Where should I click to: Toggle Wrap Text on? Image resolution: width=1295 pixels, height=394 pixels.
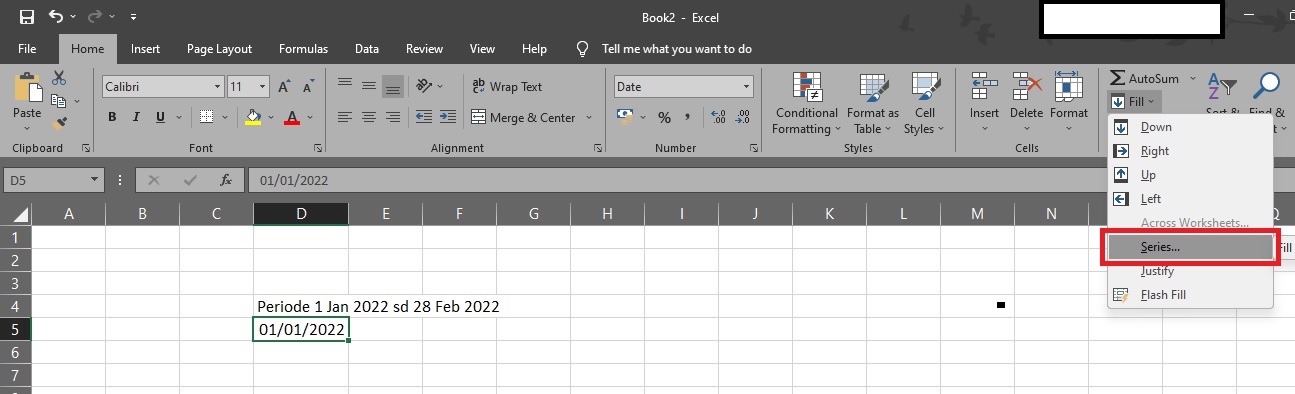507,87
